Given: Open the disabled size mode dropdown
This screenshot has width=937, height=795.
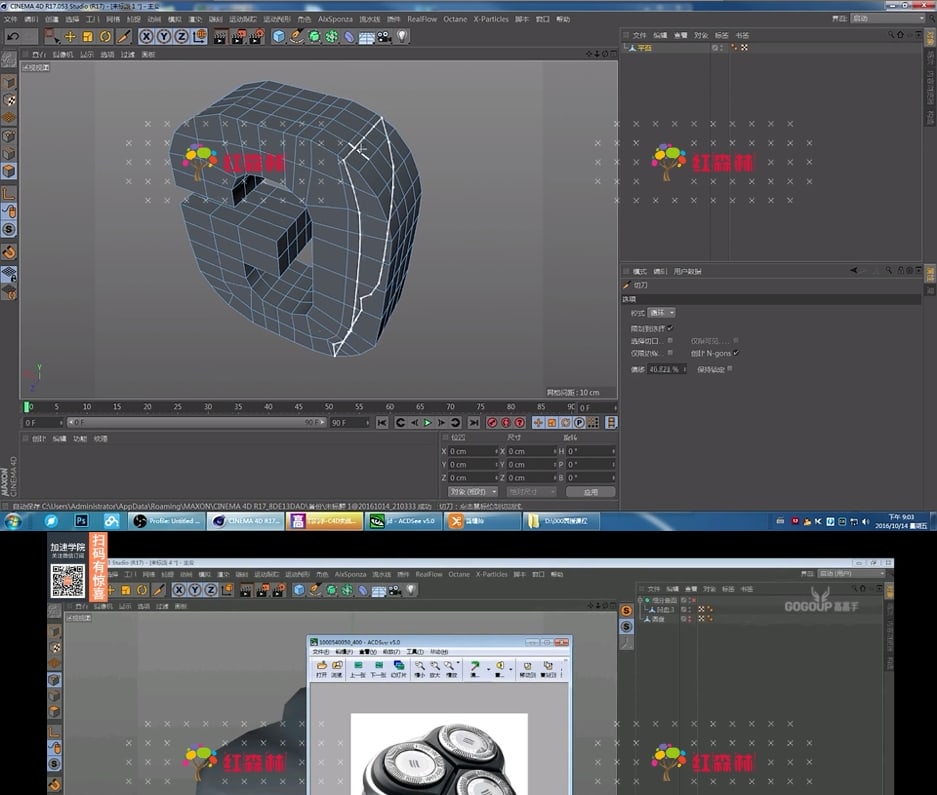Looking at the screenshot, I should (x=531, y=492).
